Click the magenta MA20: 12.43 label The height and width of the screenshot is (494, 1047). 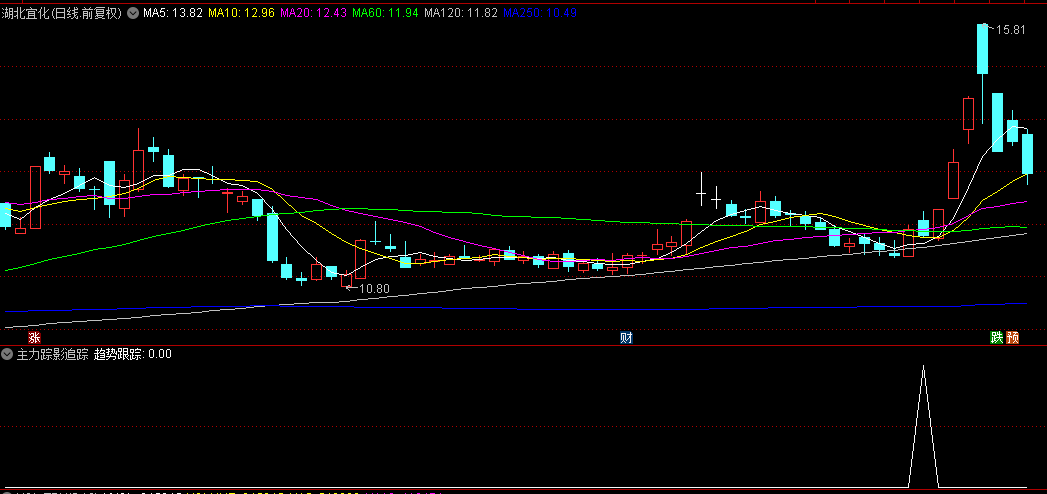coord(312,13)
